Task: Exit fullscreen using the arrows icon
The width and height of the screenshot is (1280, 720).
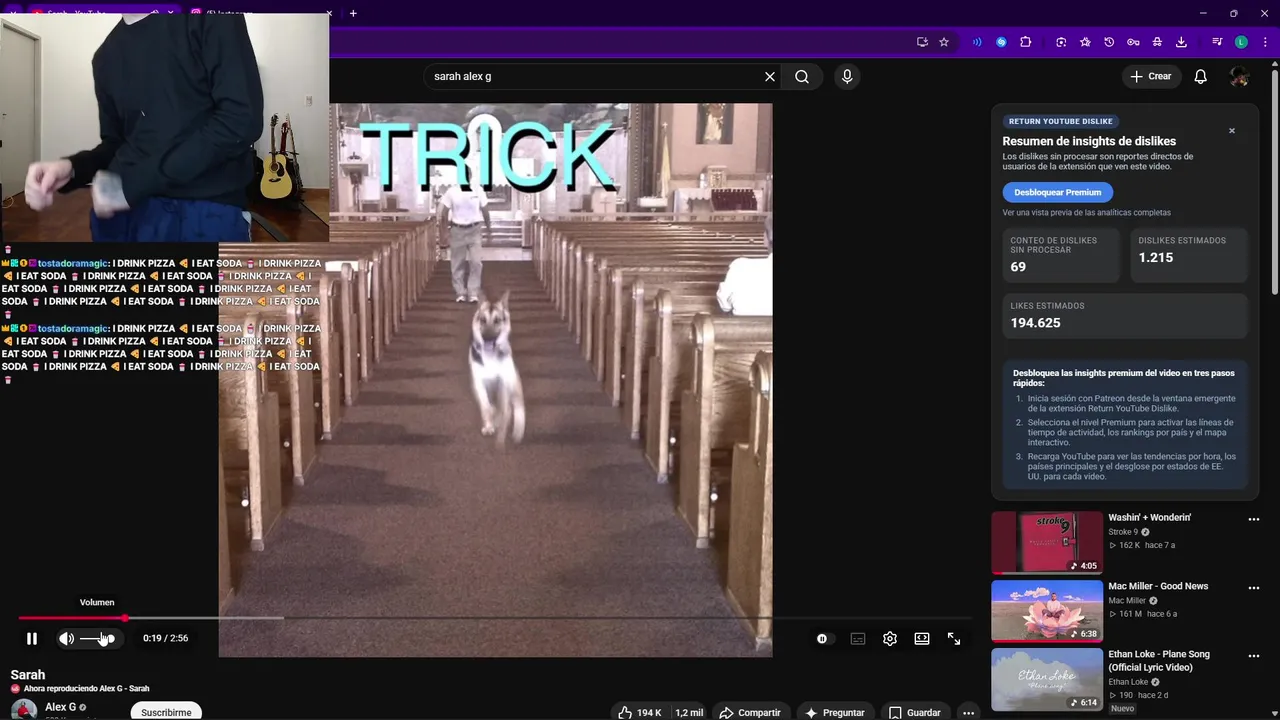Action: [954, 639]
